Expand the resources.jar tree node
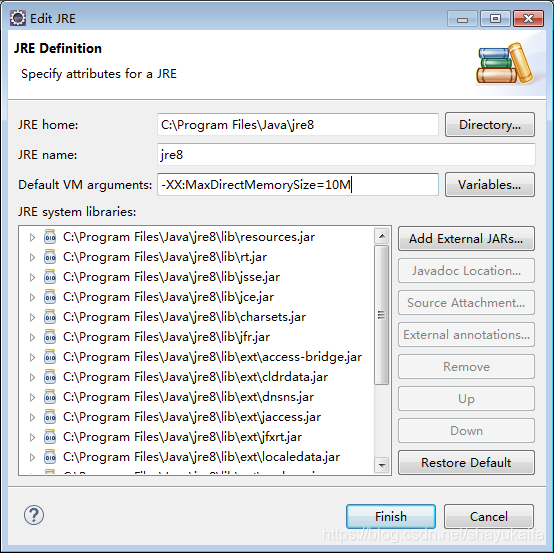554x553 pixels. pyautogui.click(x=32, y=237)
